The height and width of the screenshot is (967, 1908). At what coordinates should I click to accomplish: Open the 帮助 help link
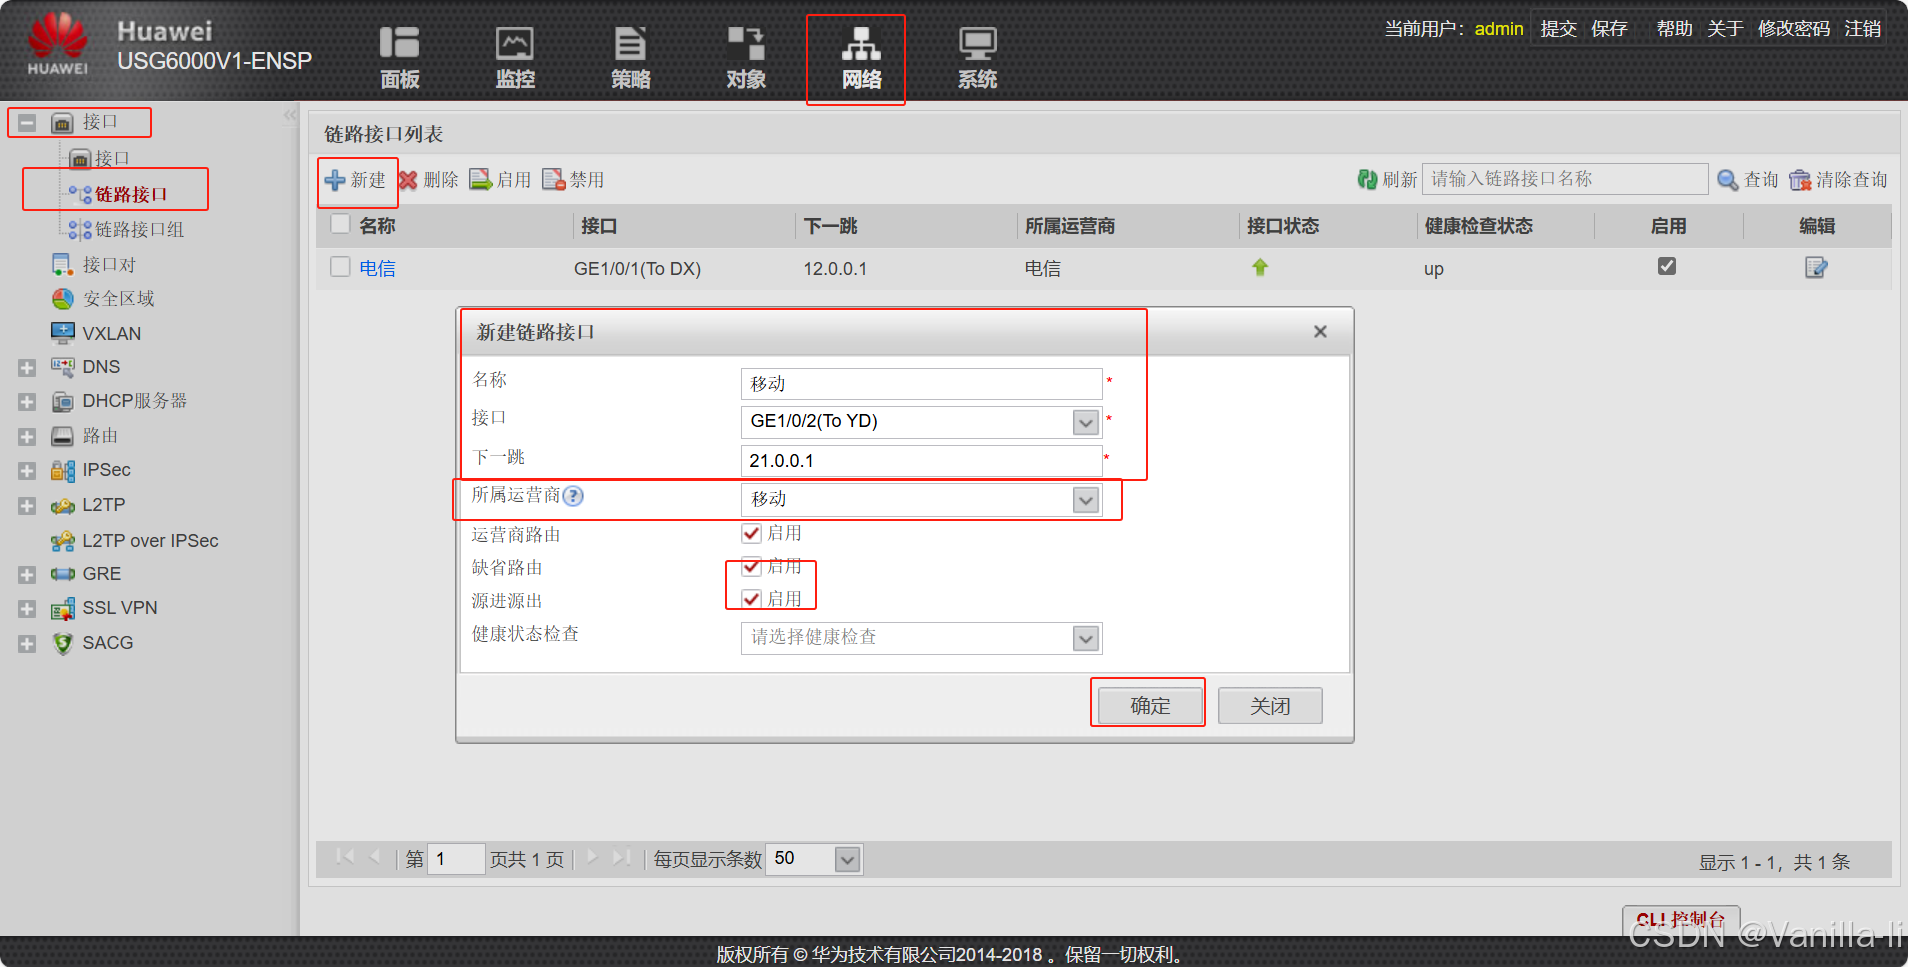pyautogui.click(x=1674, y=29)
